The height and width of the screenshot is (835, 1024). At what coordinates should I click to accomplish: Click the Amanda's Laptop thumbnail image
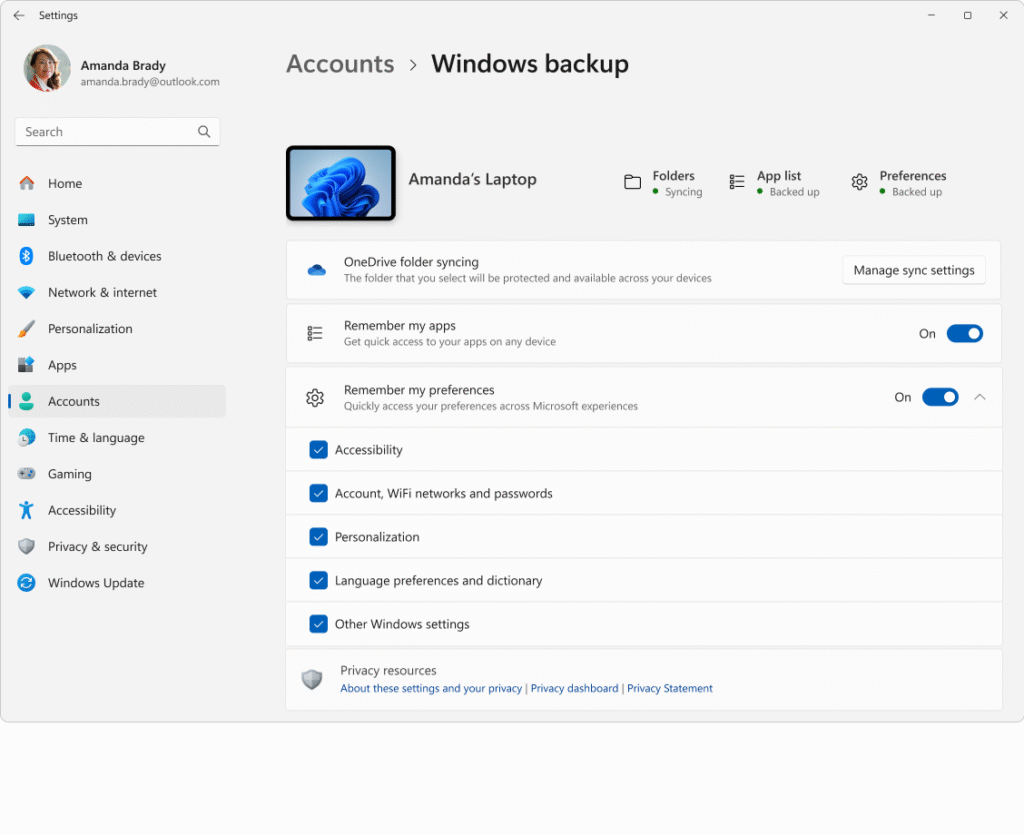coord(341,183)
